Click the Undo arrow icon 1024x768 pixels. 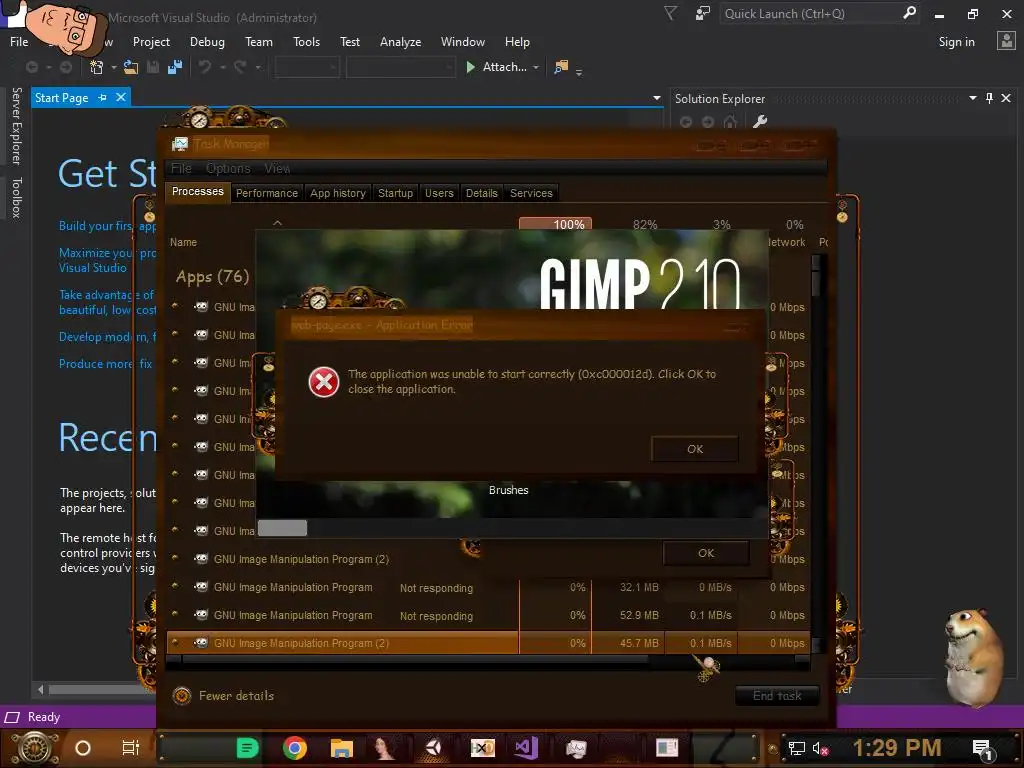tap(205, 67)
